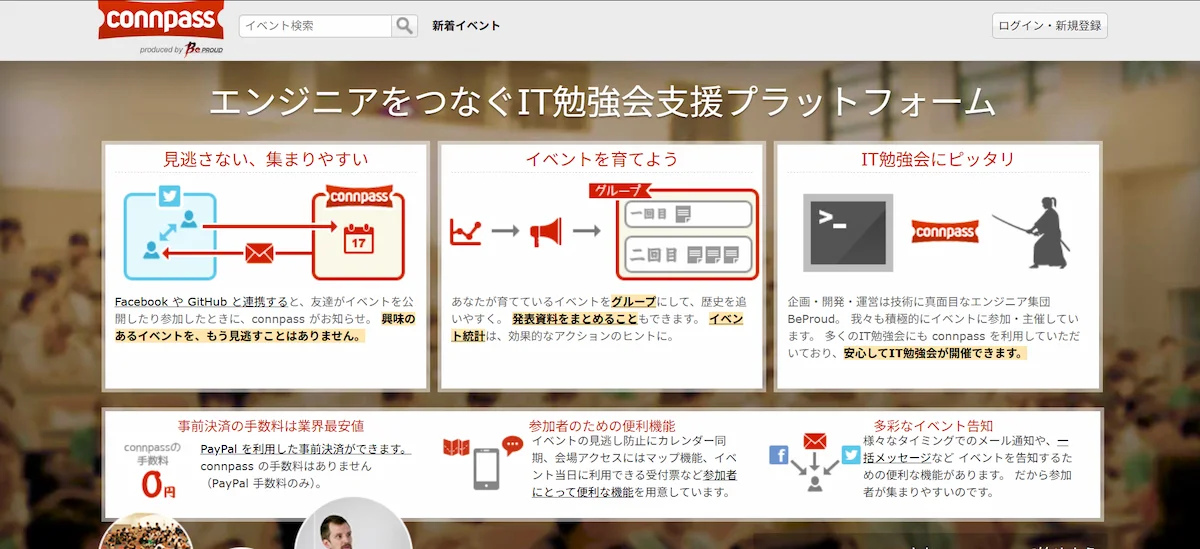Click the グループ ribbon label
1200x549 pixels.
[619, 190]
